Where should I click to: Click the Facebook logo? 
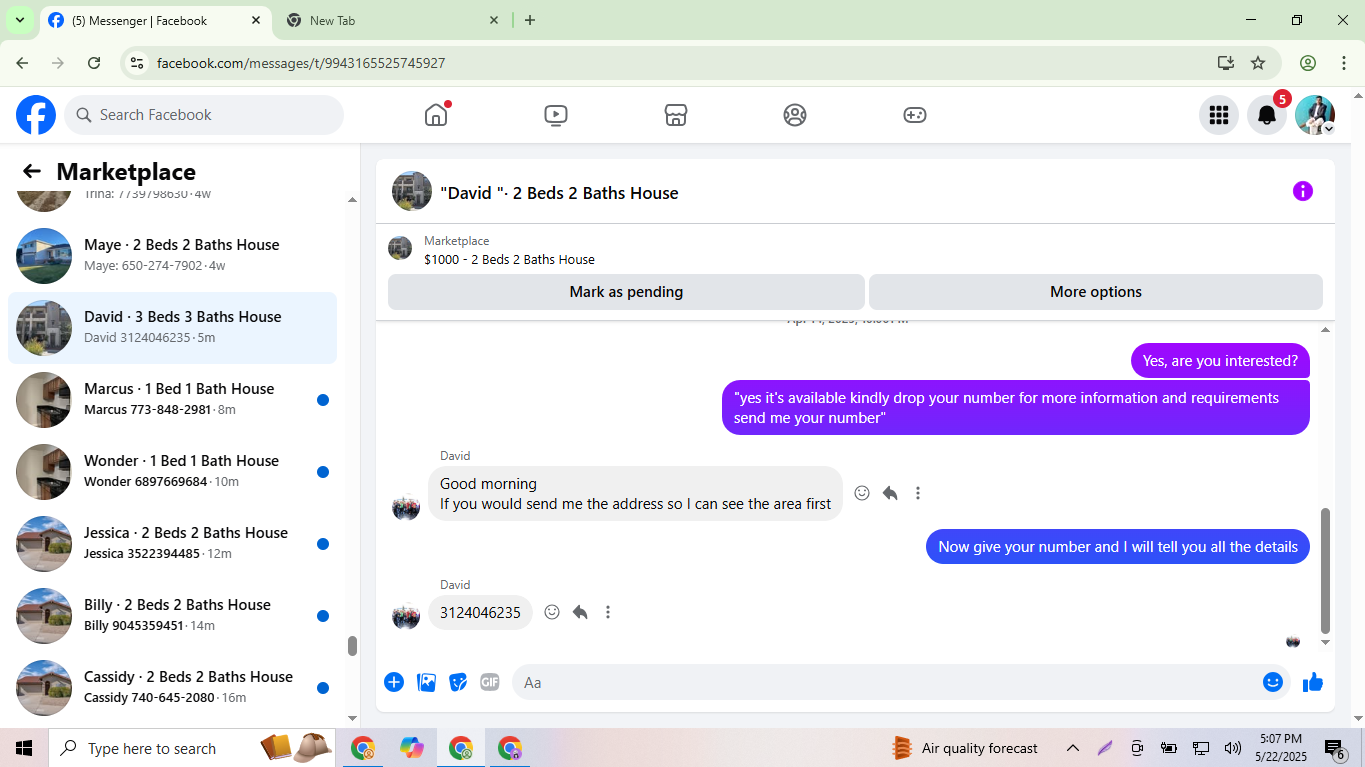tap(36, 115)
